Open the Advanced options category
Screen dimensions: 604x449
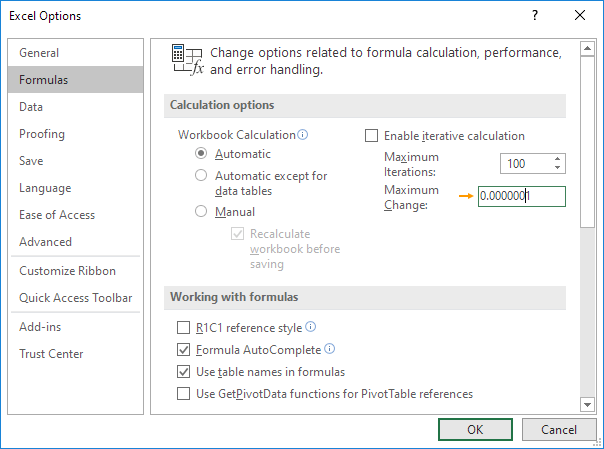coord(45,242)
